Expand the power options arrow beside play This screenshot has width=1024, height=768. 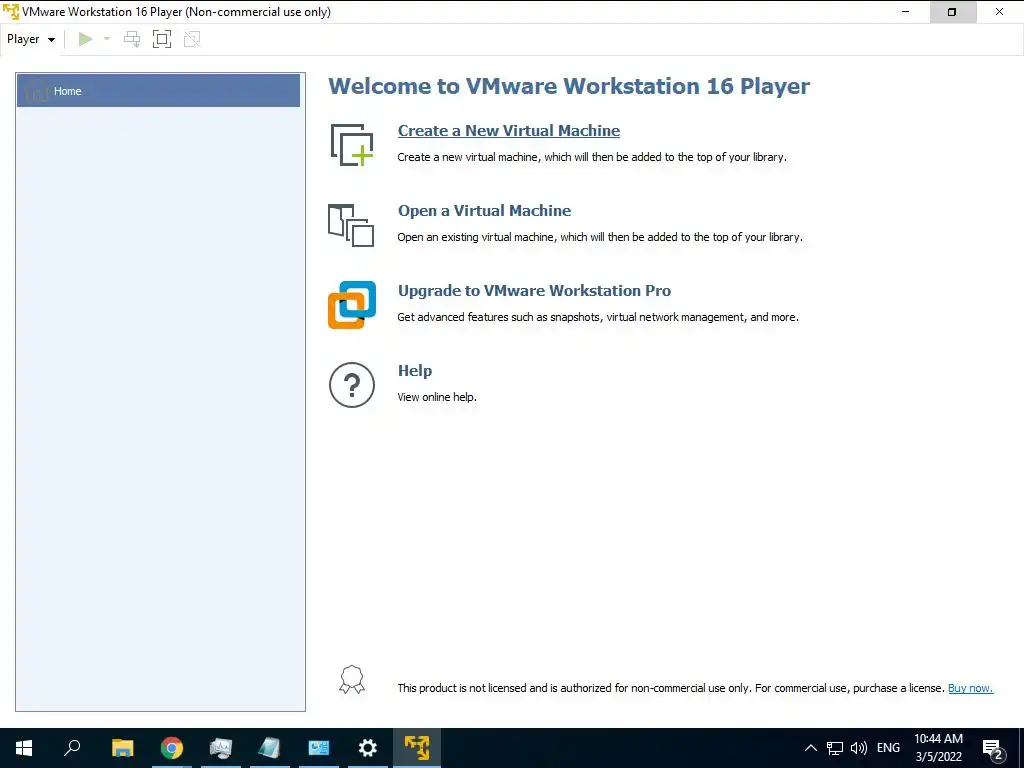click(107, 39)
